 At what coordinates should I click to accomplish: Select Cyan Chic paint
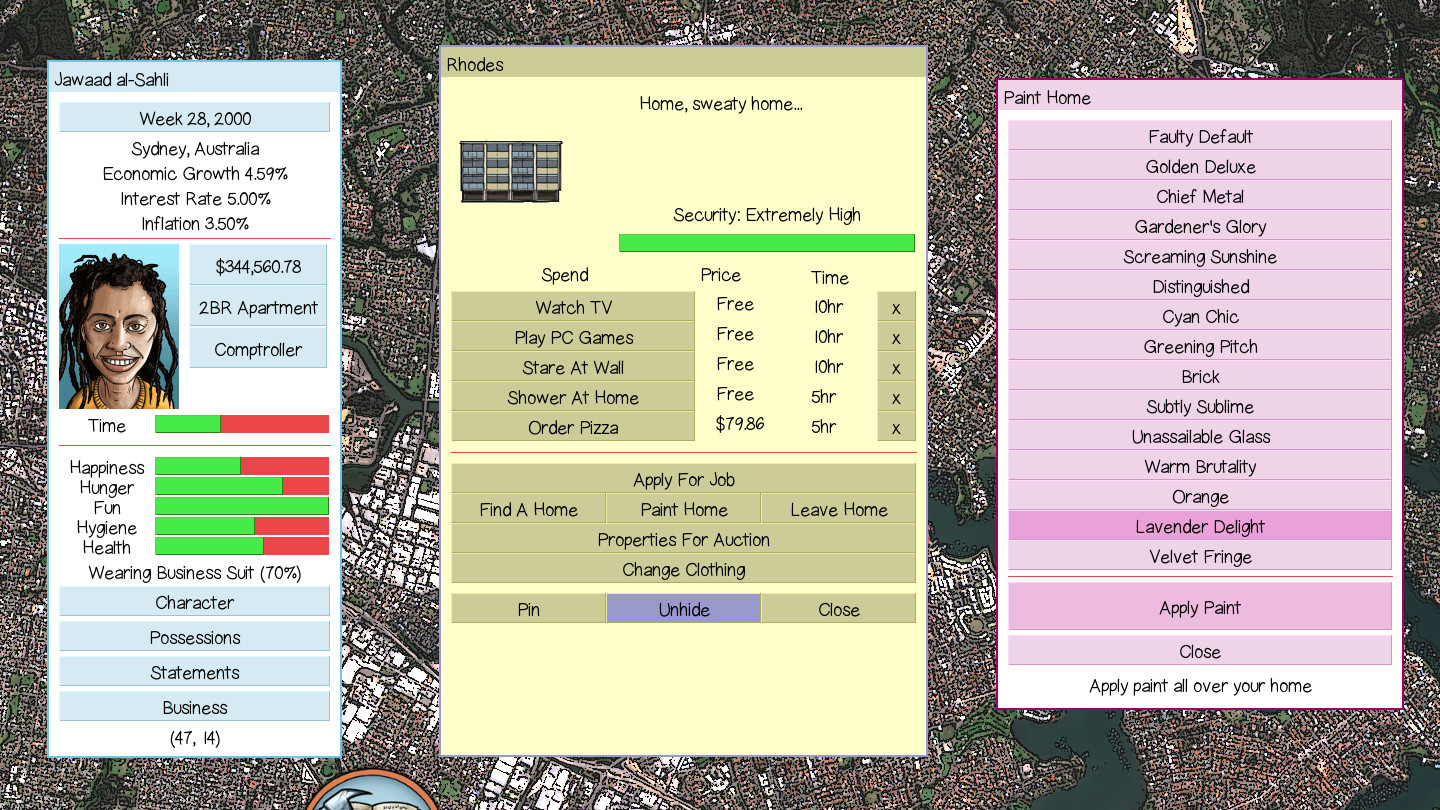point(1199,316)
